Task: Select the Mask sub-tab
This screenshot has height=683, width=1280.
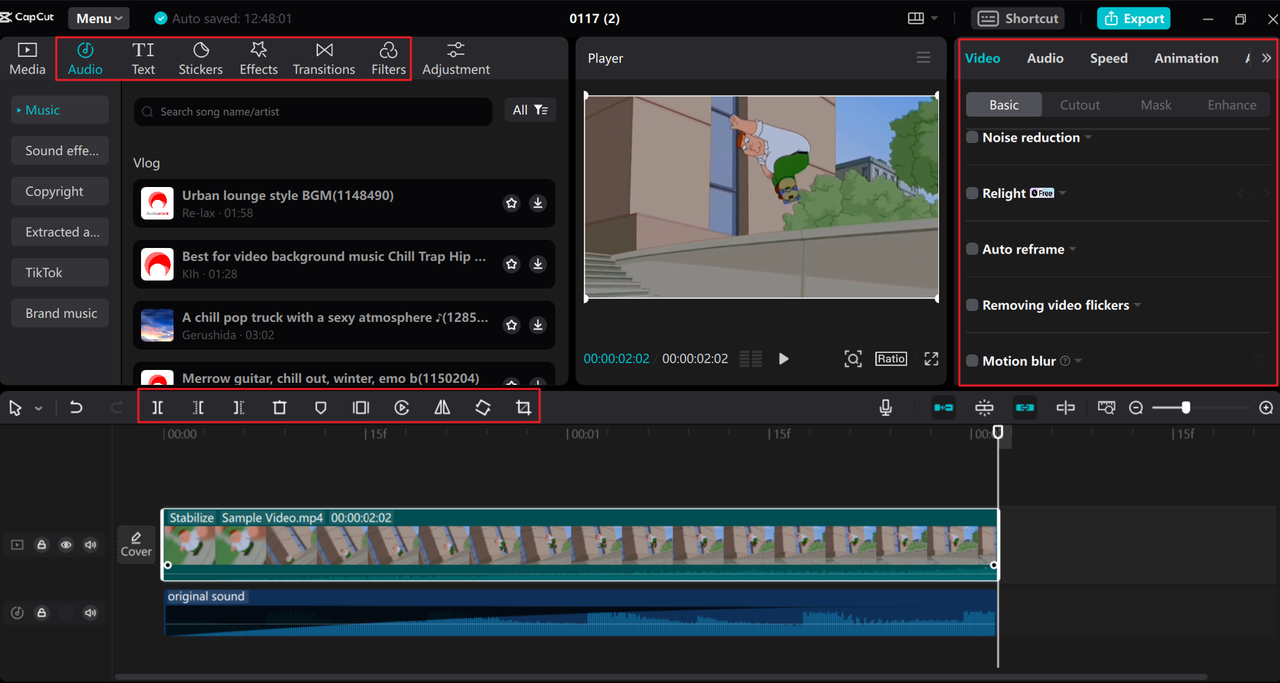Action: (1156, 105)
